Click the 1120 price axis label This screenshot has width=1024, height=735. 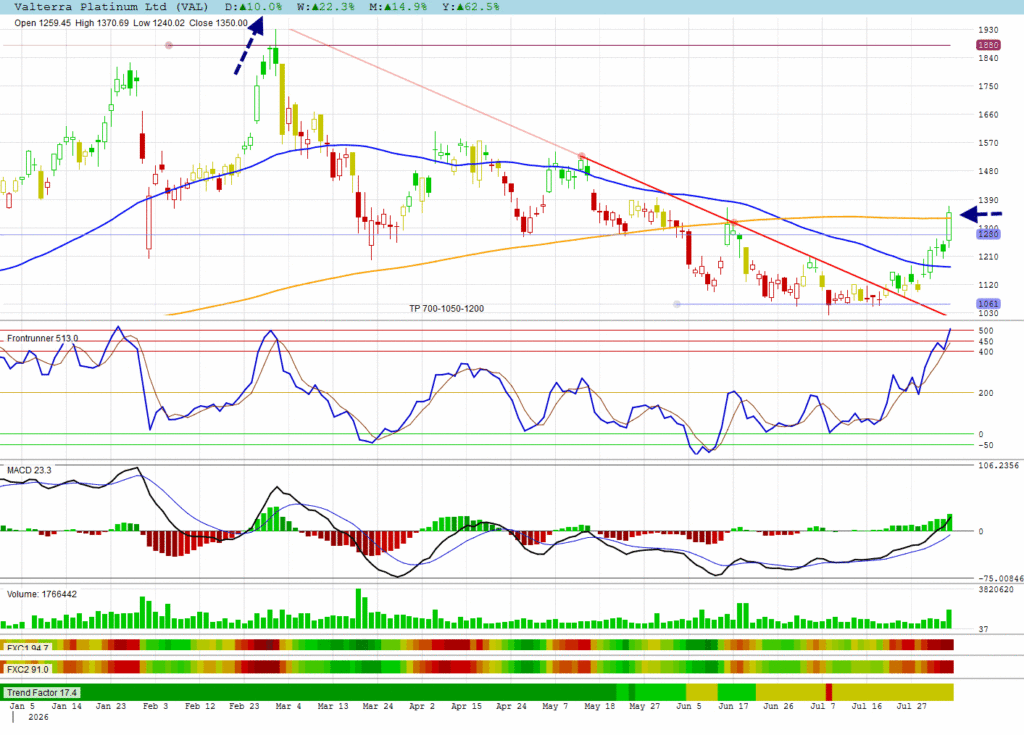tap(988, 285)
